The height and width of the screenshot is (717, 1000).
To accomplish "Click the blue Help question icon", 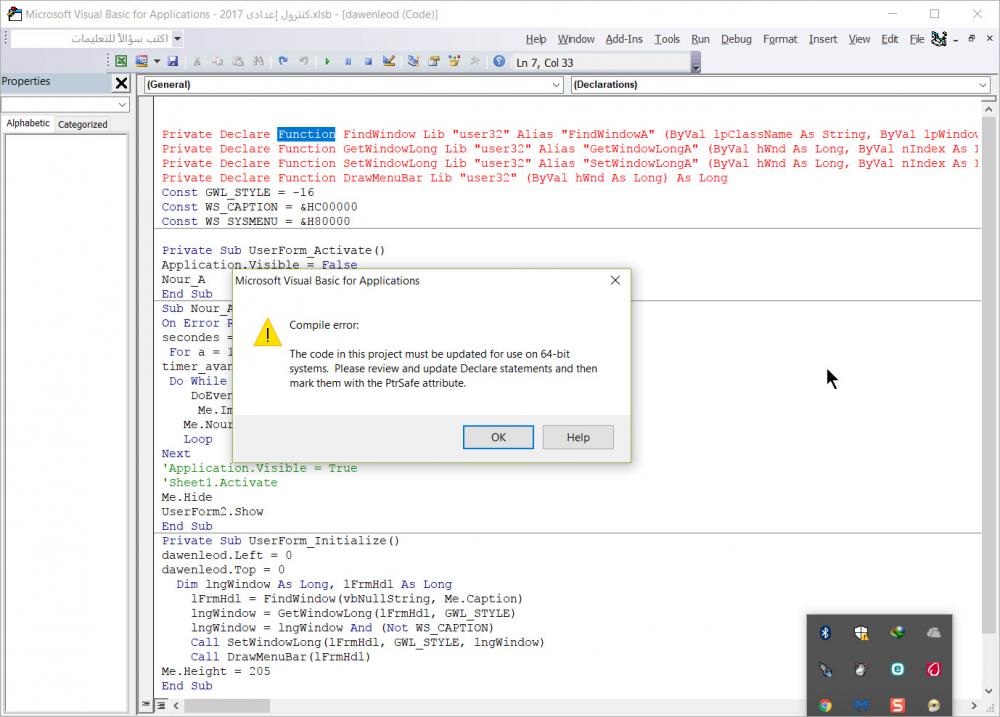I will click(499, 61).
